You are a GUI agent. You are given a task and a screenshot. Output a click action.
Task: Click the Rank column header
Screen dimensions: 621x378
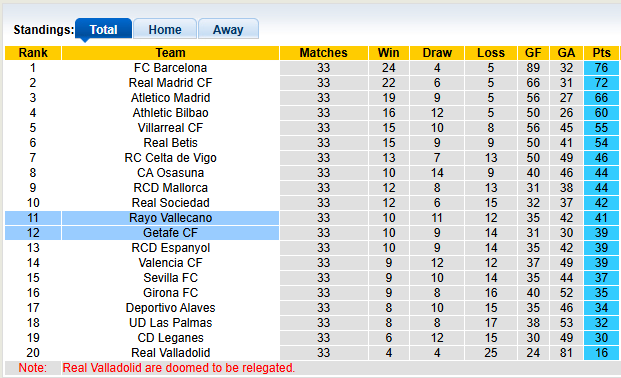coord(33,53)
